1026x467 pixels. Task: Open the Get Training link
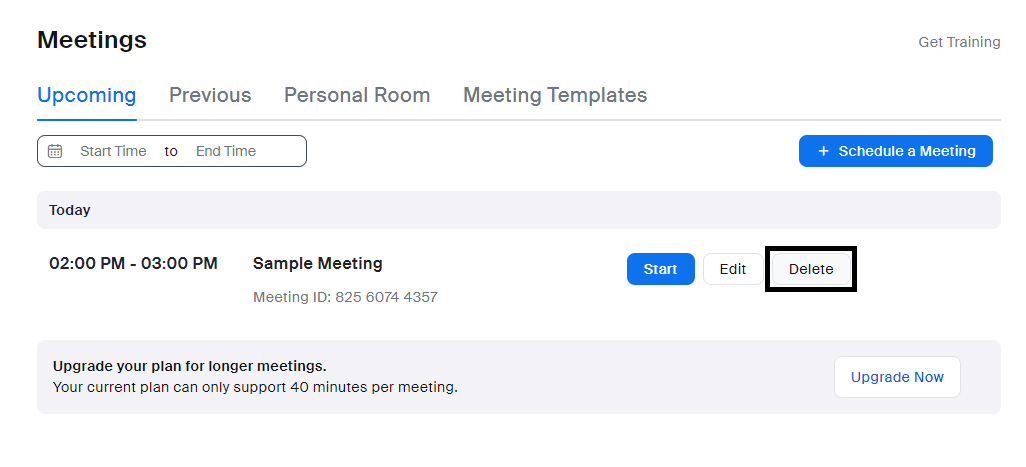click(x=959, y=42)
